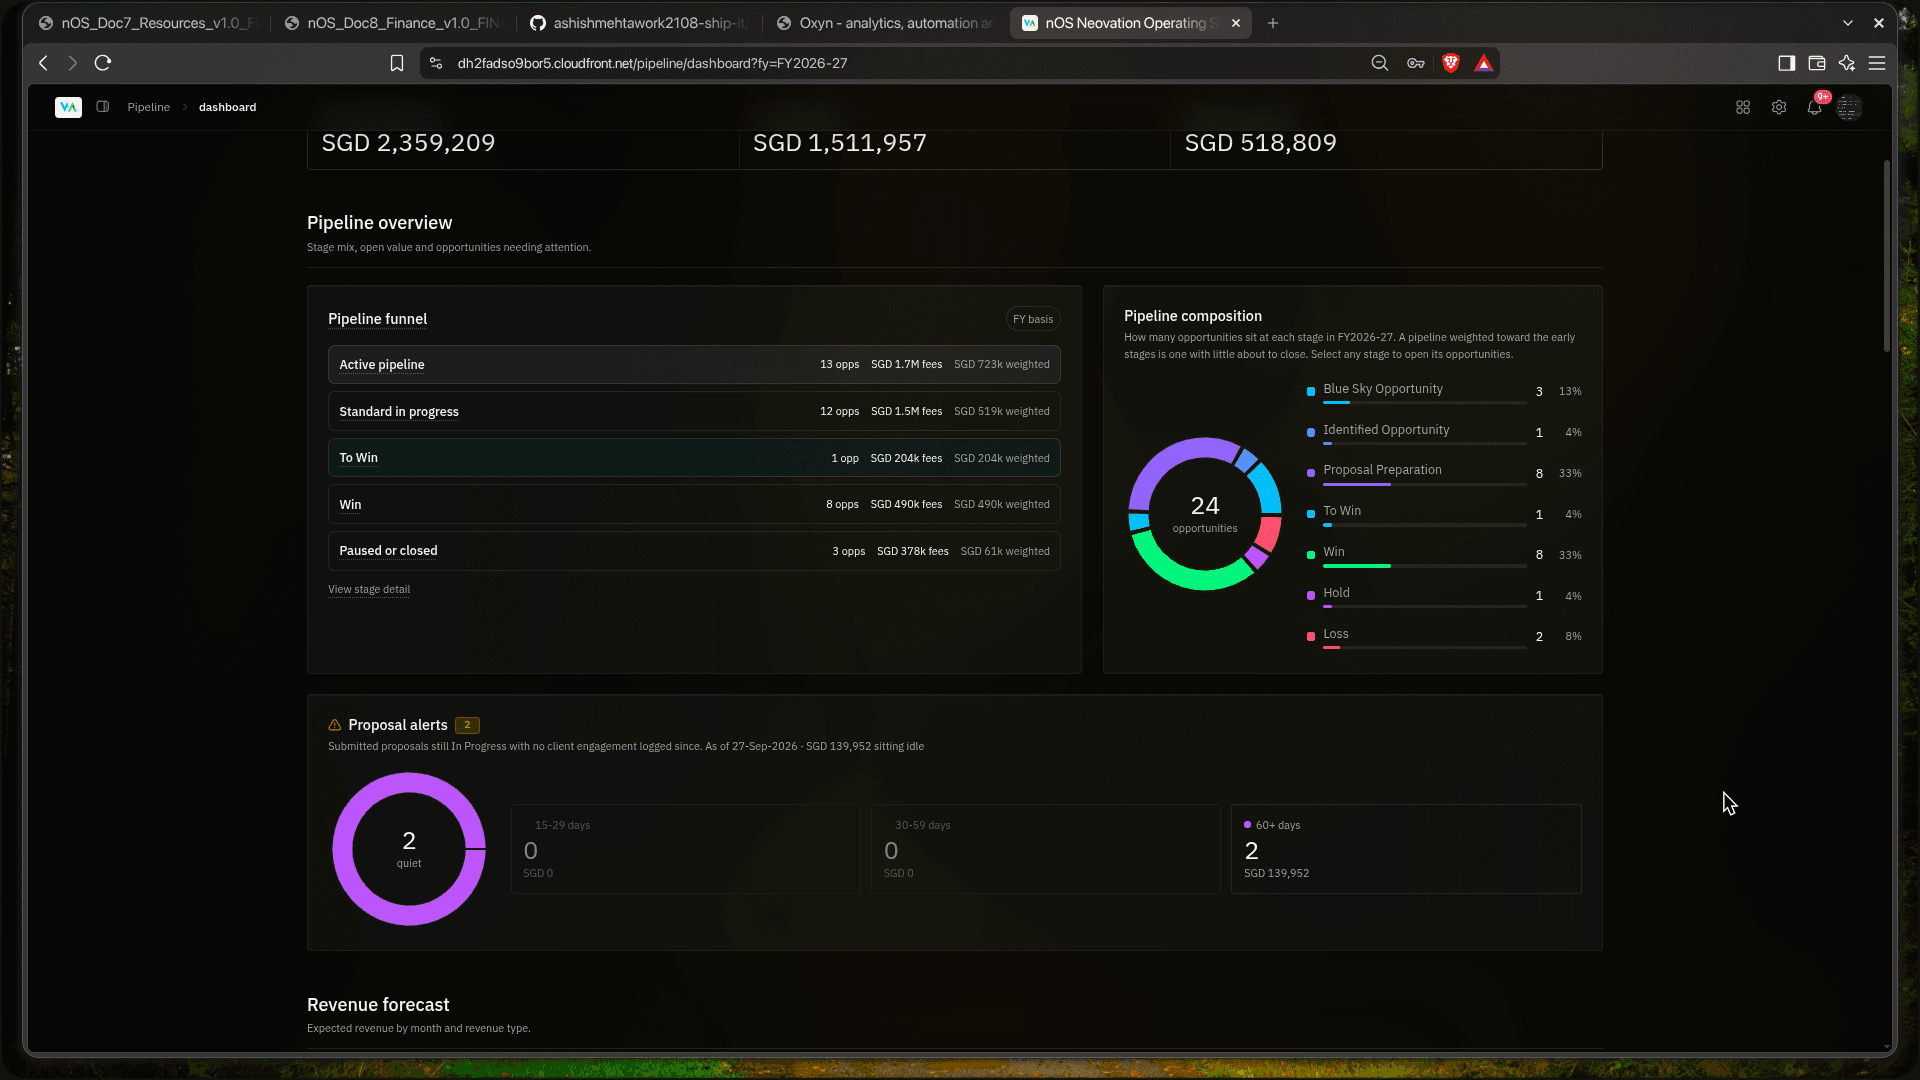
Task: Open the notifications bell
Action: coord(1814,107)
